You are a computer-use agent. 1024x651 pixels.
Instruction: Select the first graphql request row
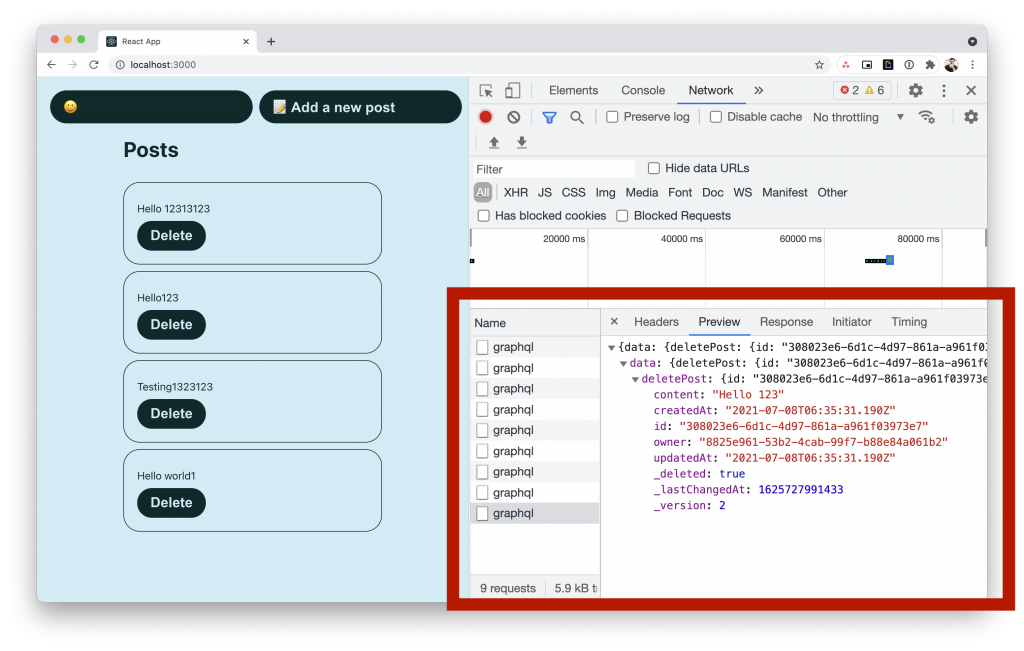click(535, 347)
